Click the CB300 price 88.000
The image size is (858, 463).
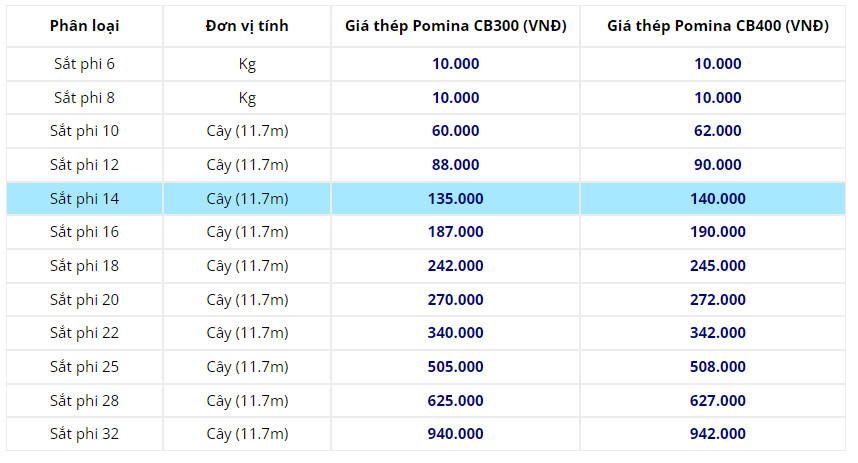455,165
